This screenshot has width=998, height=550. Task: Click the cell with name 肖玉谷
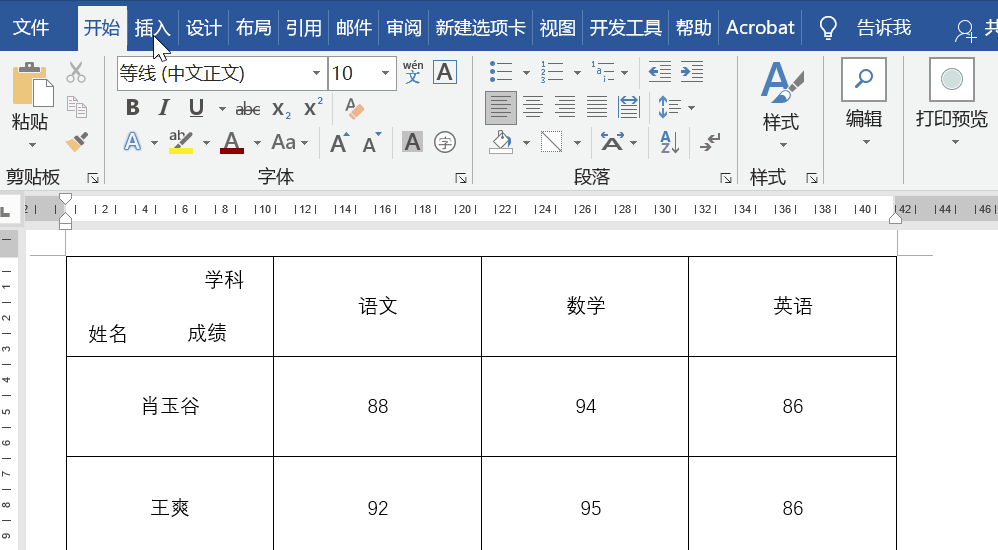tap(170, 406)
